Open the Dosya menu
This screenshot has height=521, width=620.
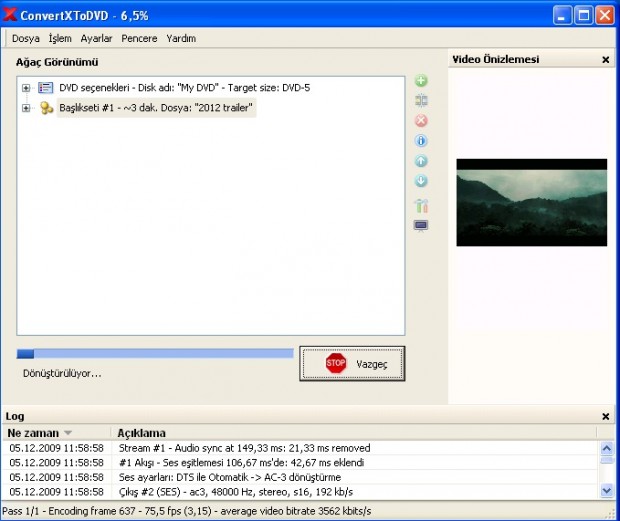coord(25,38)
